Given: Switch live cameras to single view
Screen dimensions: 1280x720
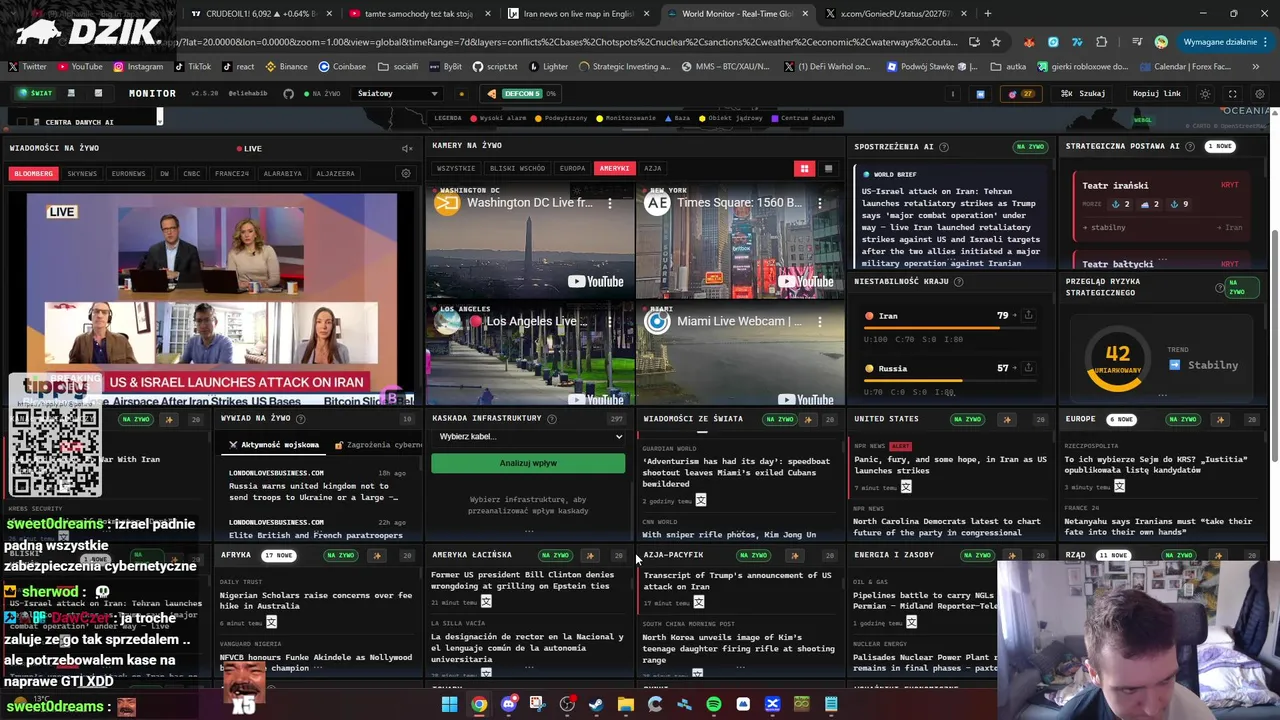Looking at the screenshot, I should coord(828,168).
